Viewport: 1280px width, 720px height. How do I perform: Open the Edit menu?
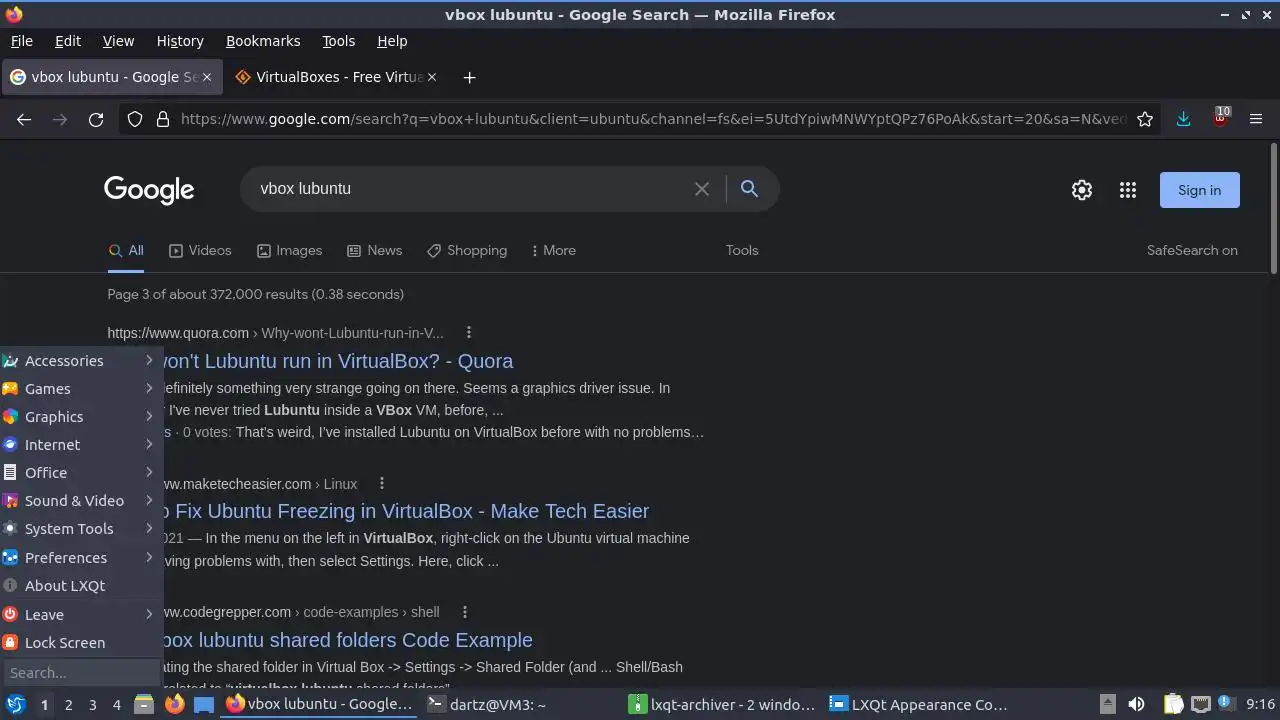pos(68,41)
